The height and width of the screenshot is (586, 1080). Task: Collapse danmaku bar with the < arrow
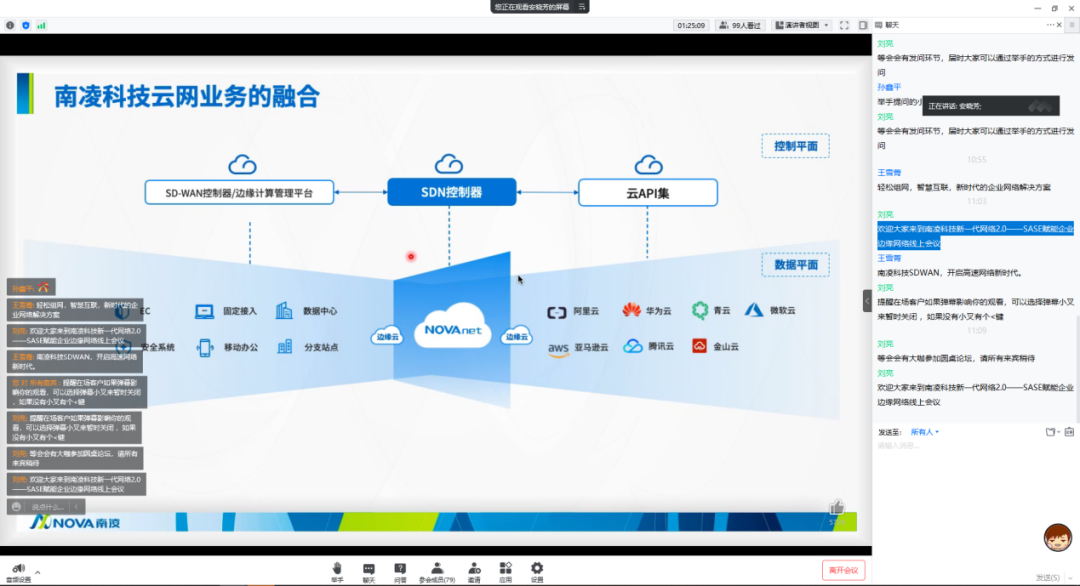point(76,507)
